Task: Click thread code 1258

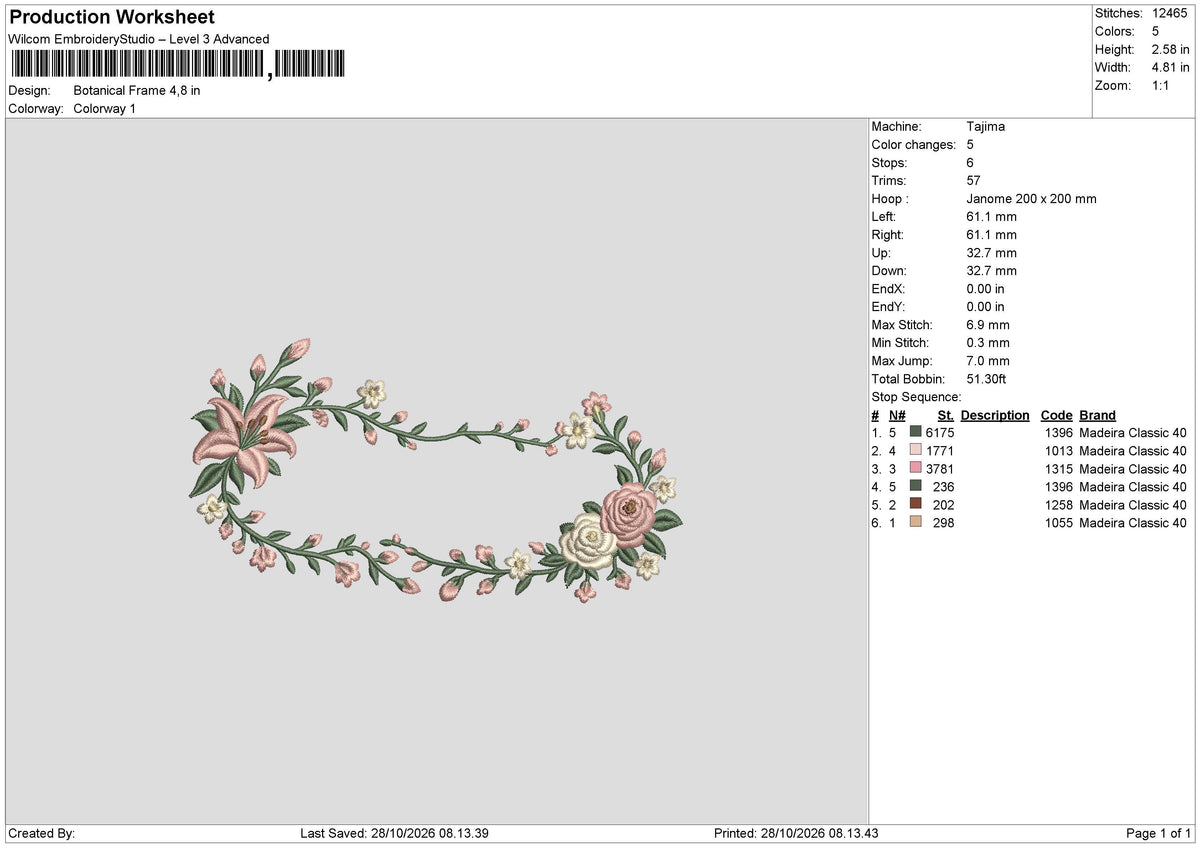Action: pyautogui.click(x=1059, y=505)
